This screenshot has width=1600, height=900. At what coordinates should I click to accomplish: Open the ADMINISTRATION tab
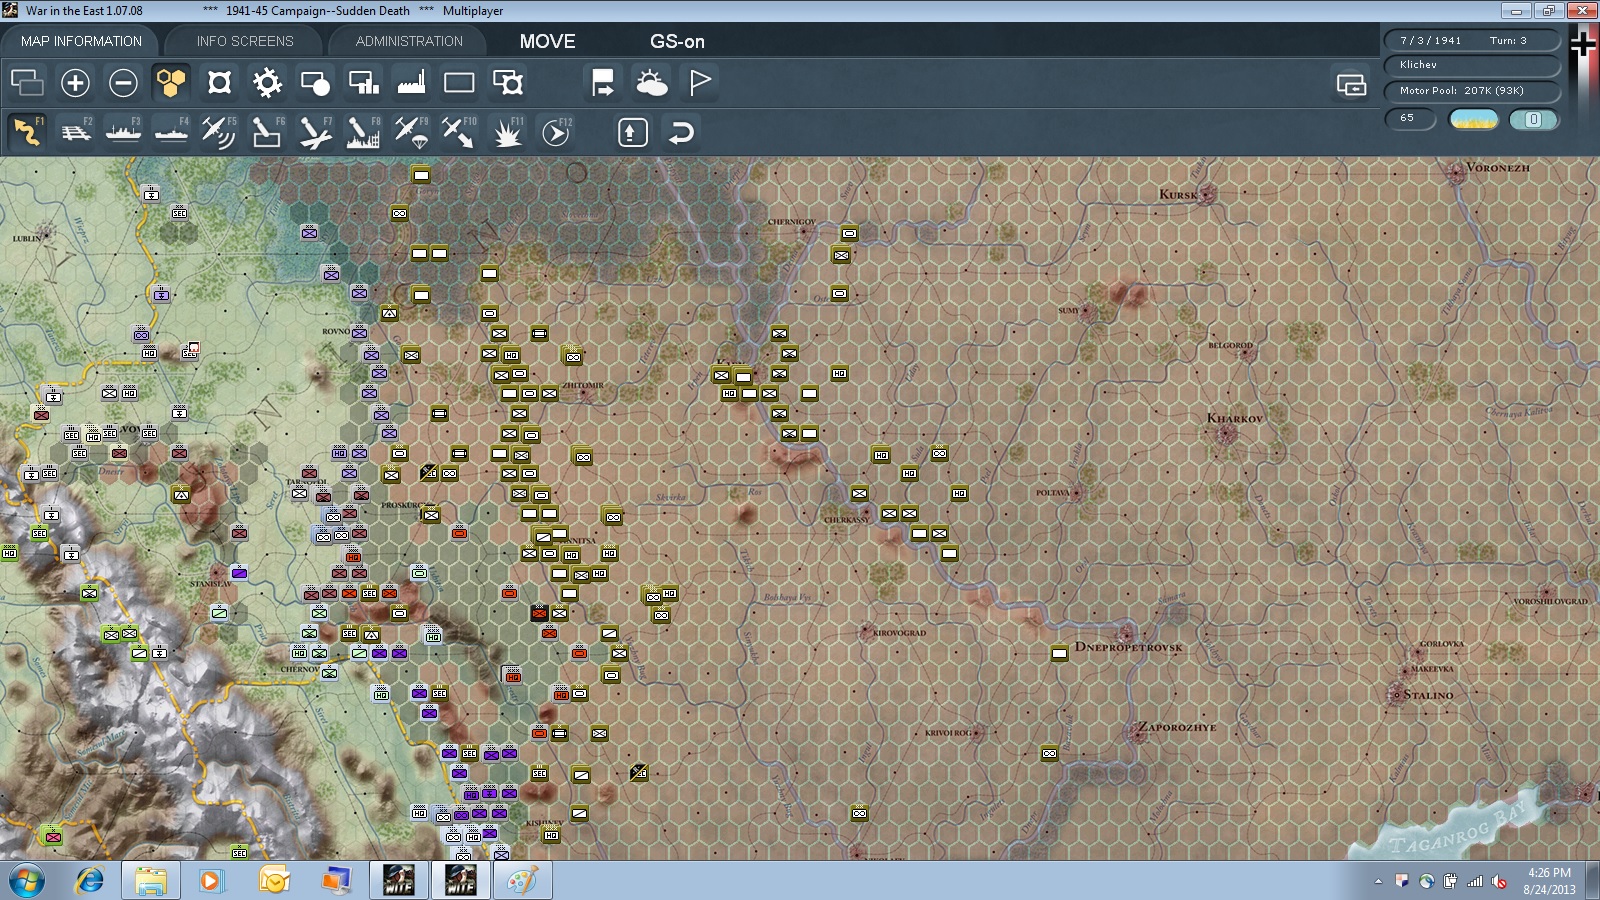click(409, 41)
